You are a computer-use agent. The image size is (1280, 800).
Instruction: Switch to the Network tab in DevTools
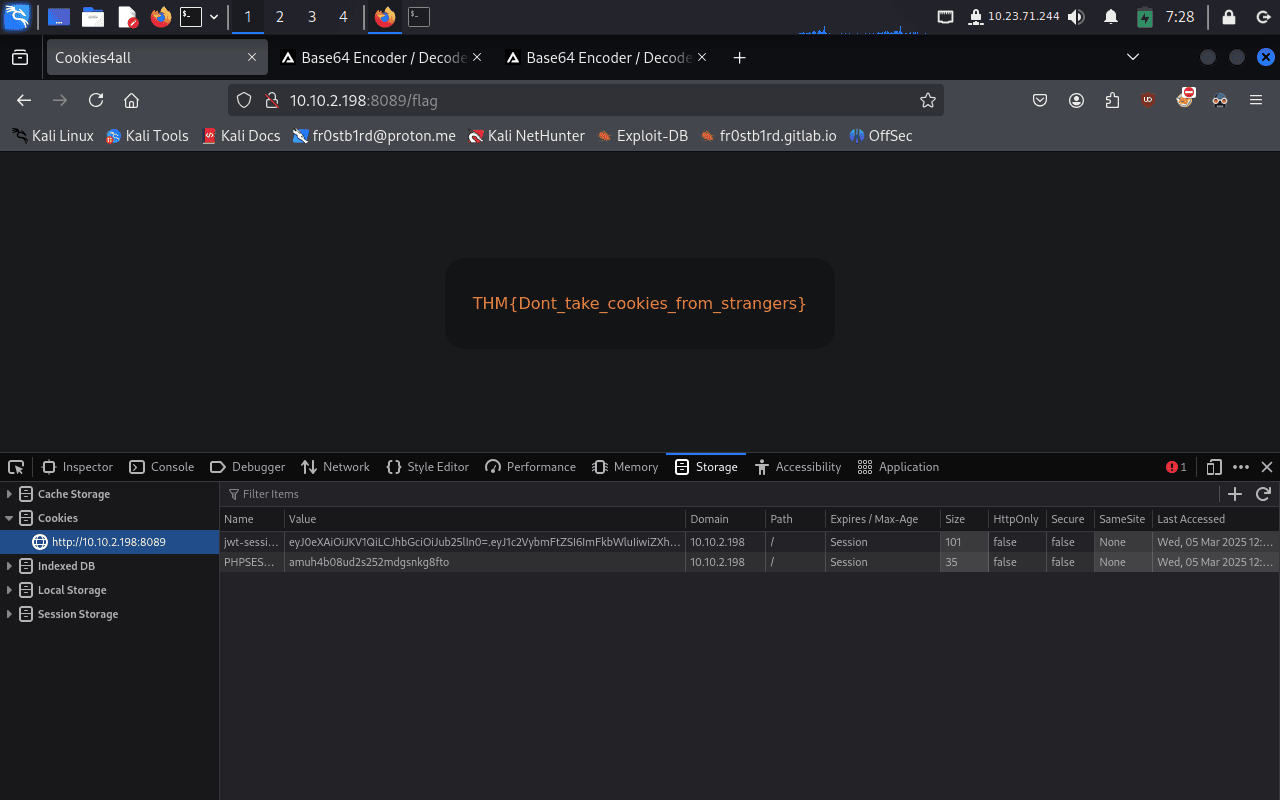pos(335,467)
